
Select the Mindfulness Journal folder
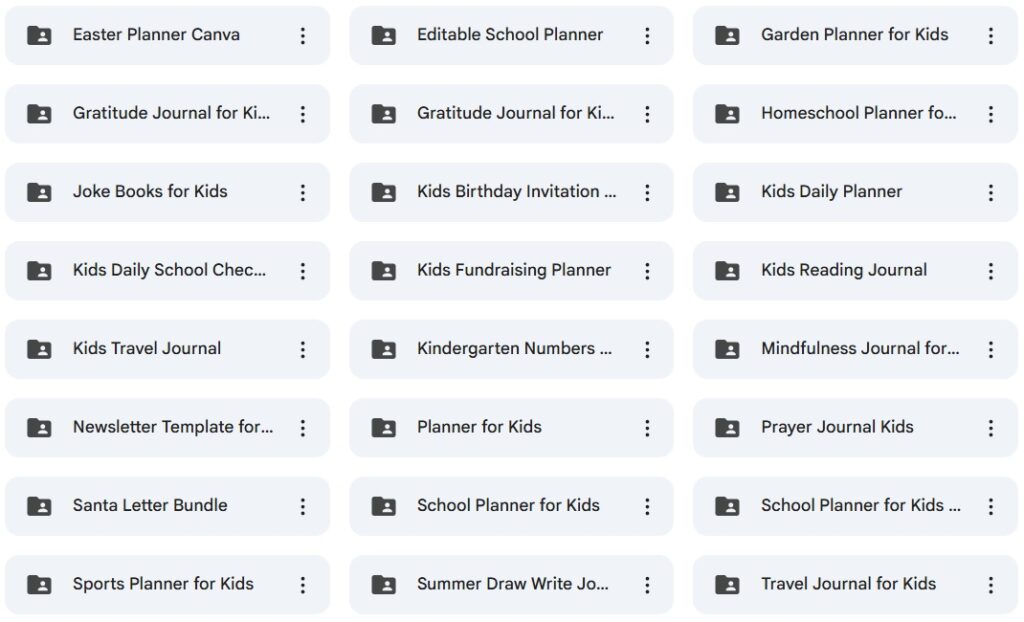point(859,349)
